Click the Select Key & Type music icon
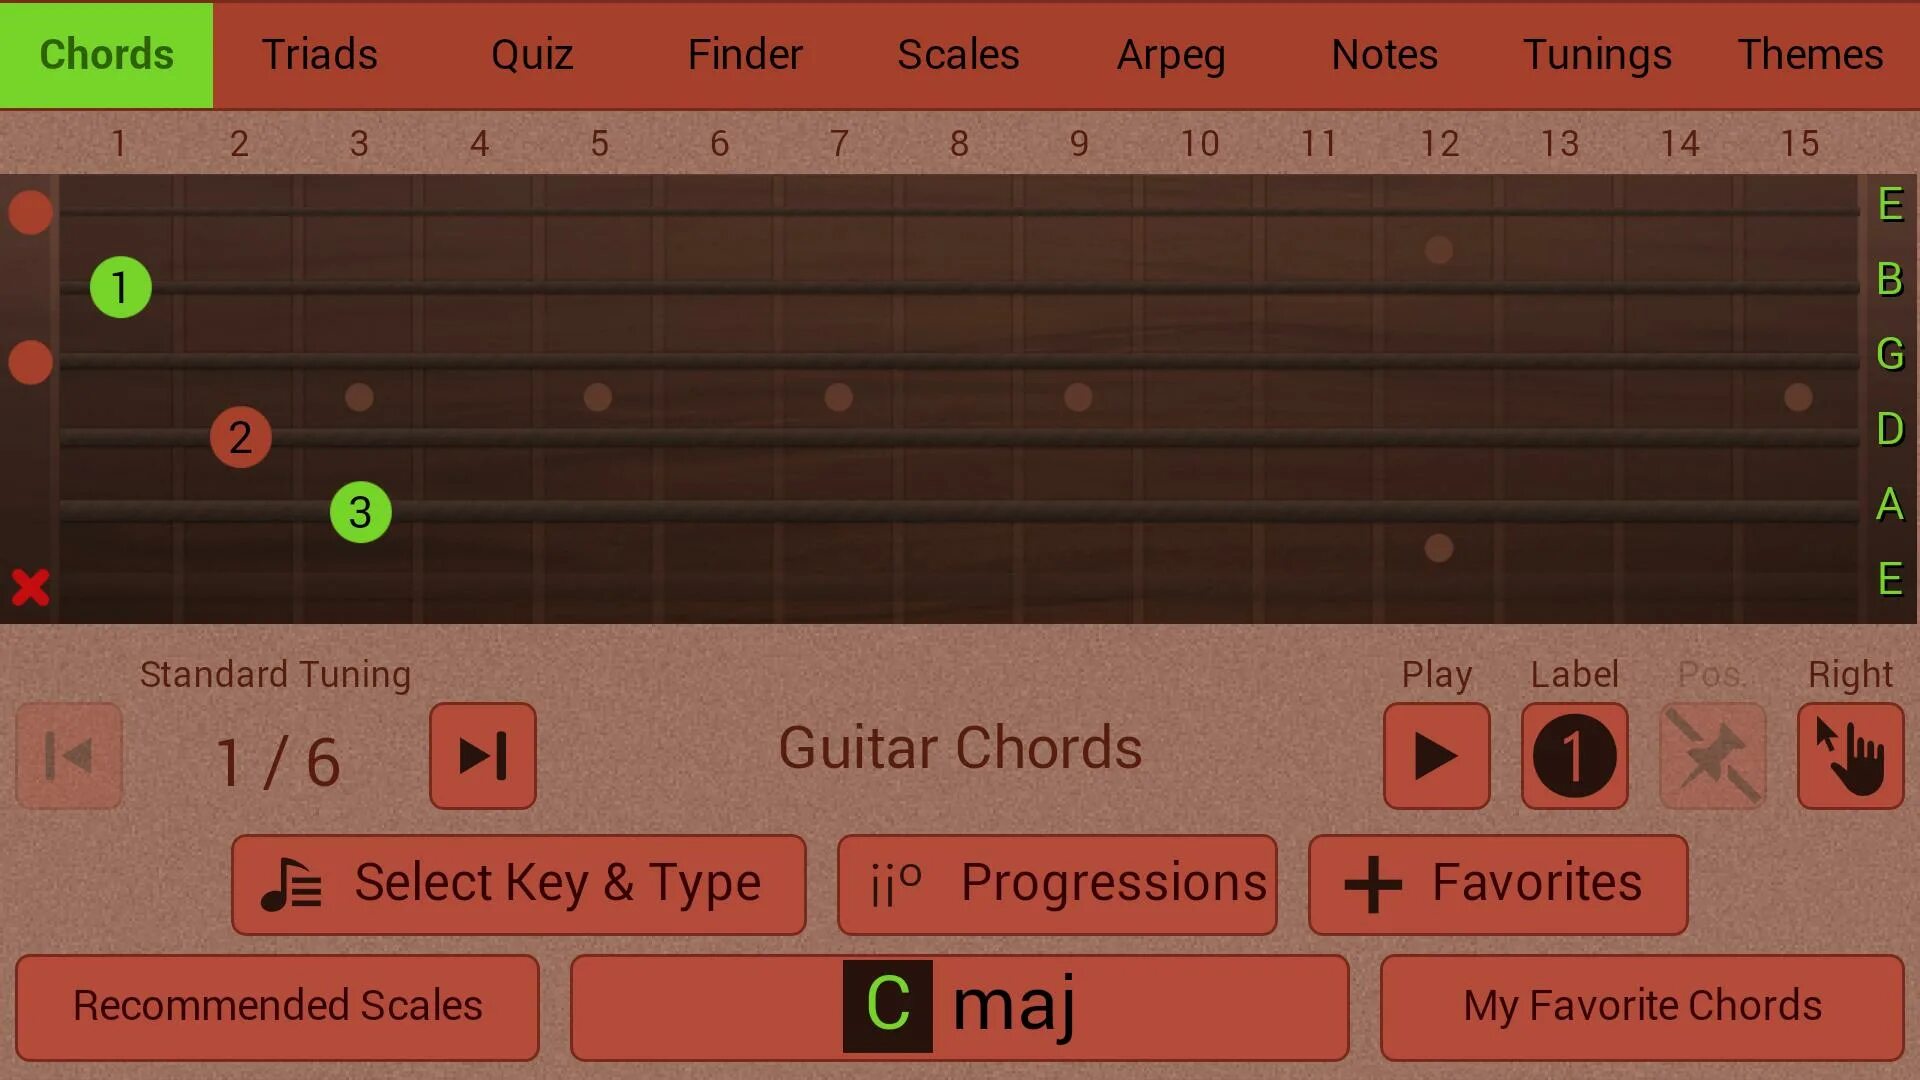The height and width of the screenshot is (1080, 1920). pos(289,884)
